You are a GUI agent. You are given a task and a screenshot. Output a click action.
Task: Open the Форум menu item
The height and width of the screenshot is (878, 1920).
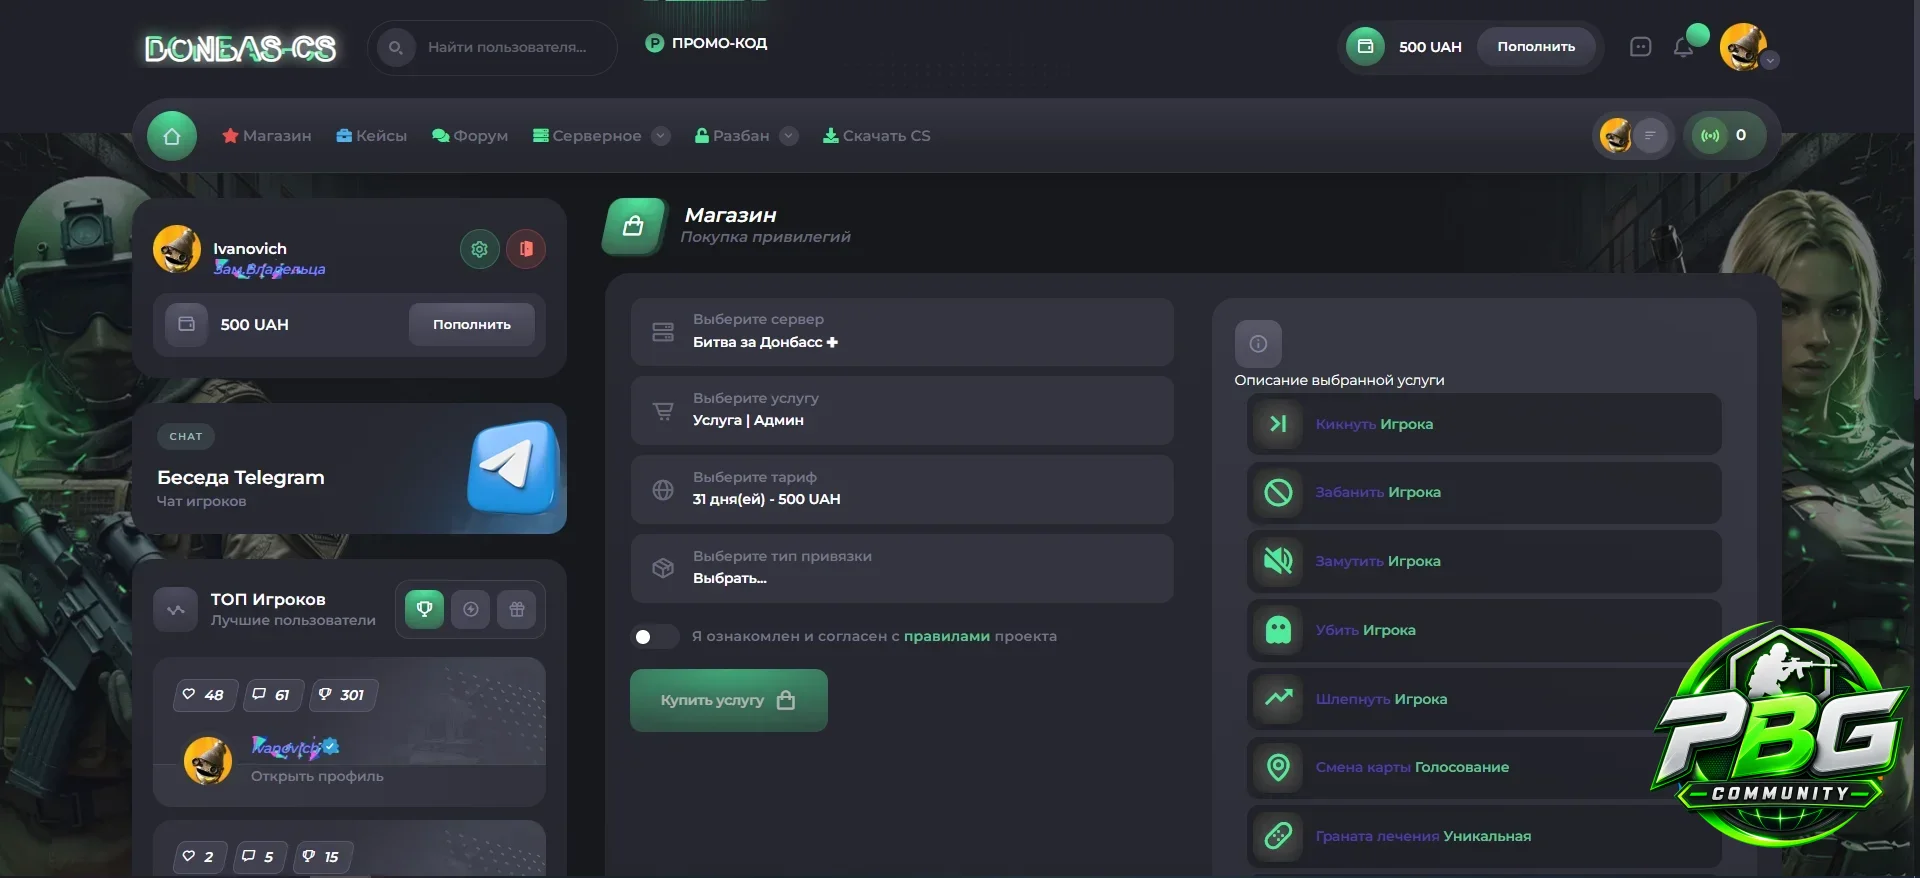(x=470, y=136)
